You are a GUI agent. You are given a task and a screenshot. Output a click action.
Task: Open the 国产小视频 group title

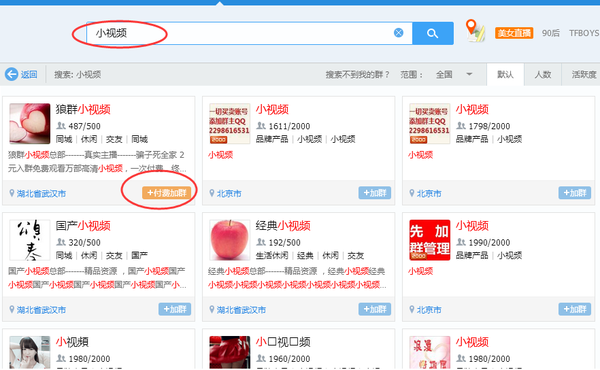click(x=83, y=226)
